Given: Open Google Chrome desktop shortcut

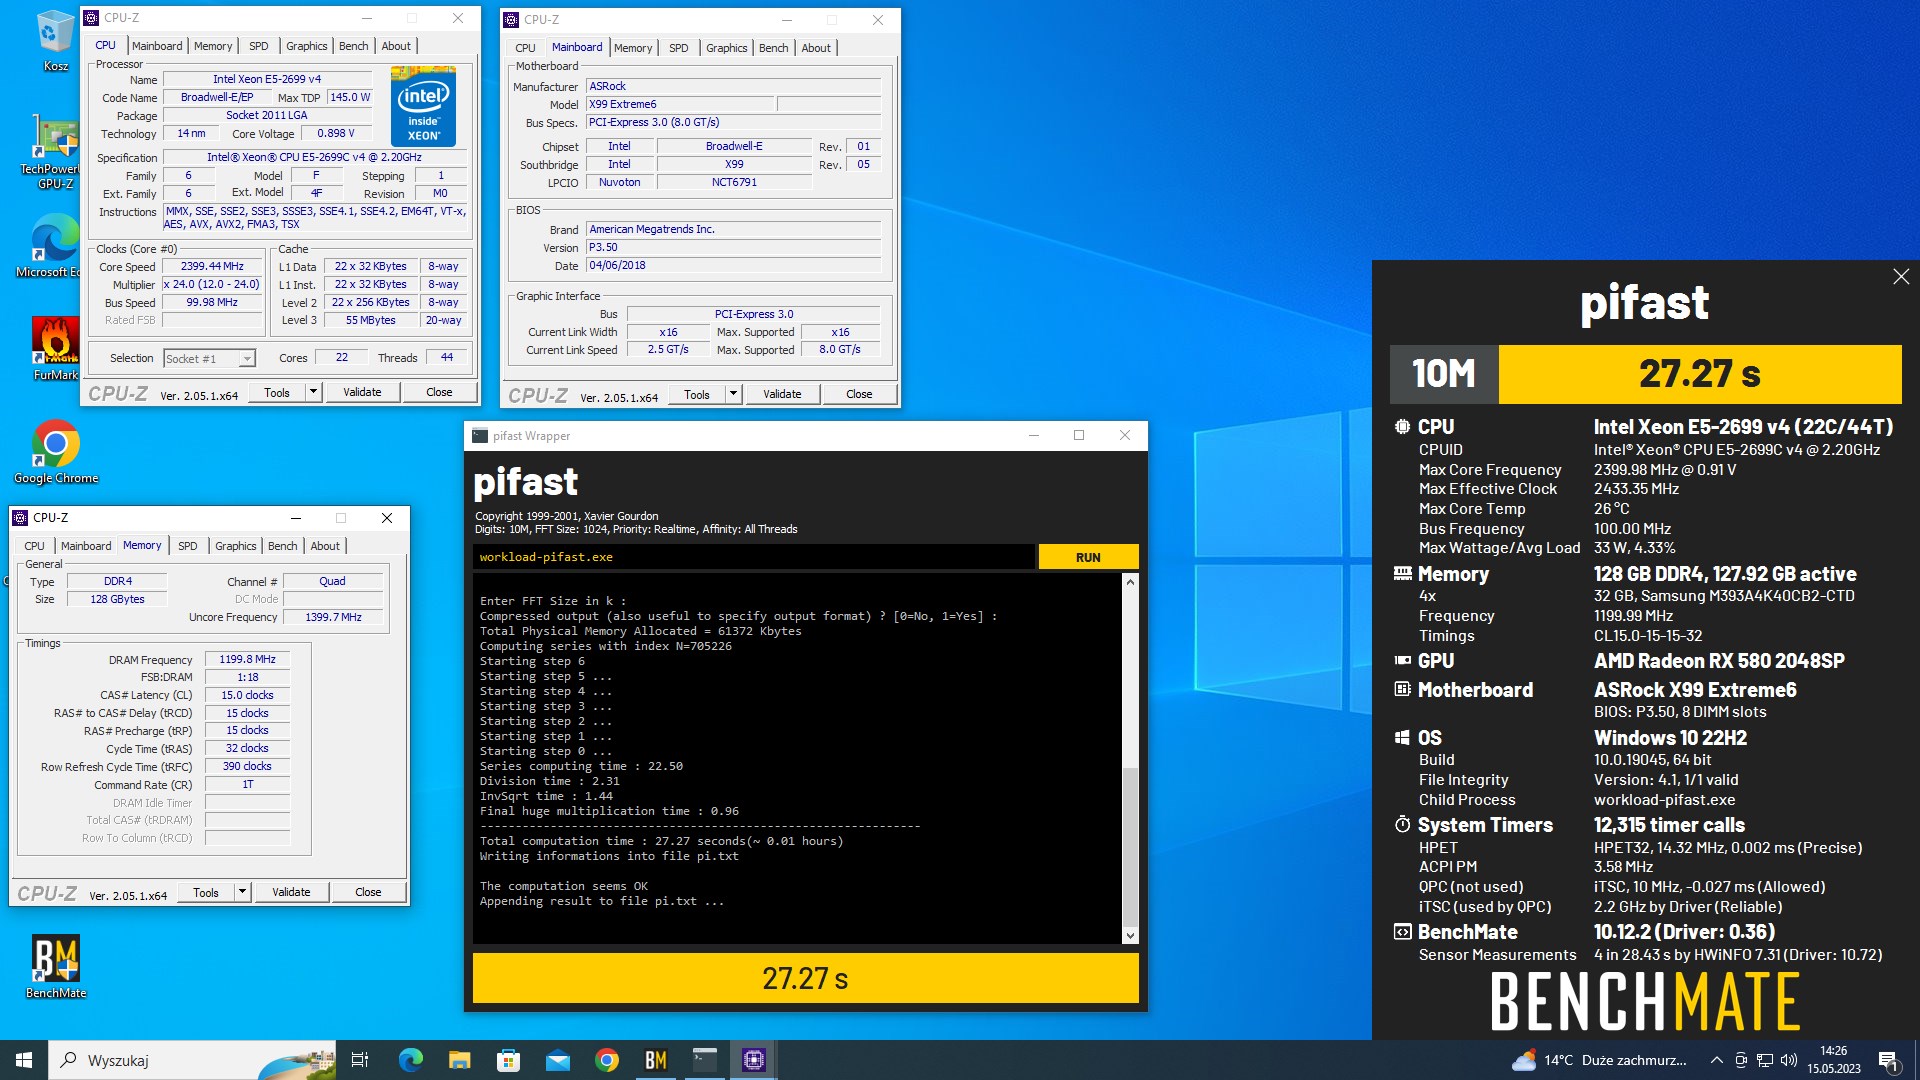Looking at the screenshot, I should (x=56, y=452).
